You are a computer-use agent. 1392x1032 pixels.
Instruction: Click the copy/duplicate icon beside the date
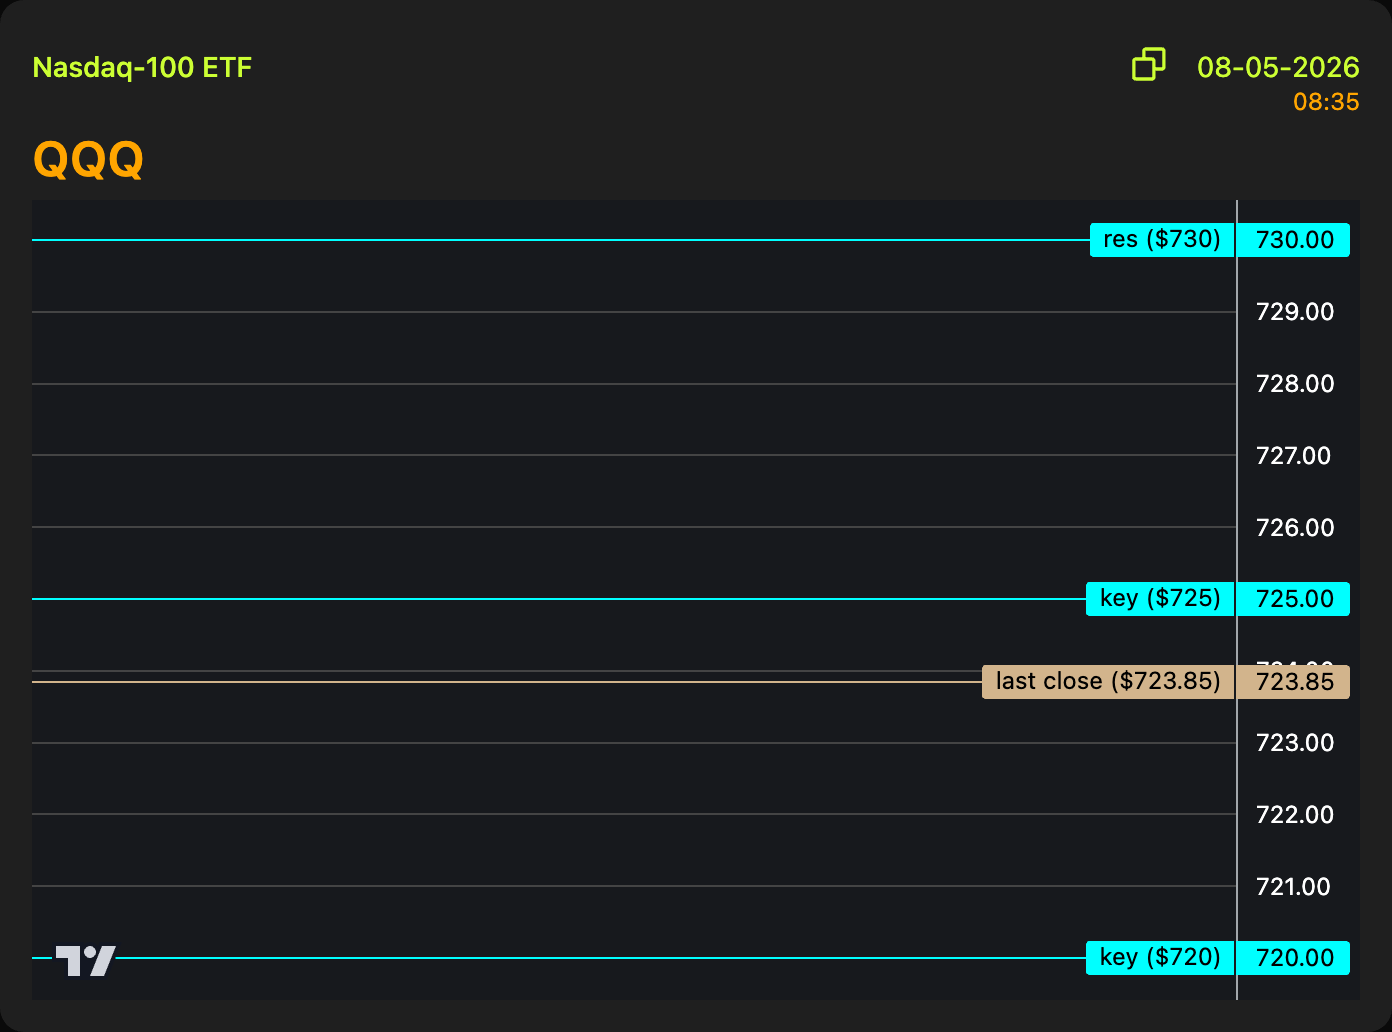click(x=1149, y=65)
